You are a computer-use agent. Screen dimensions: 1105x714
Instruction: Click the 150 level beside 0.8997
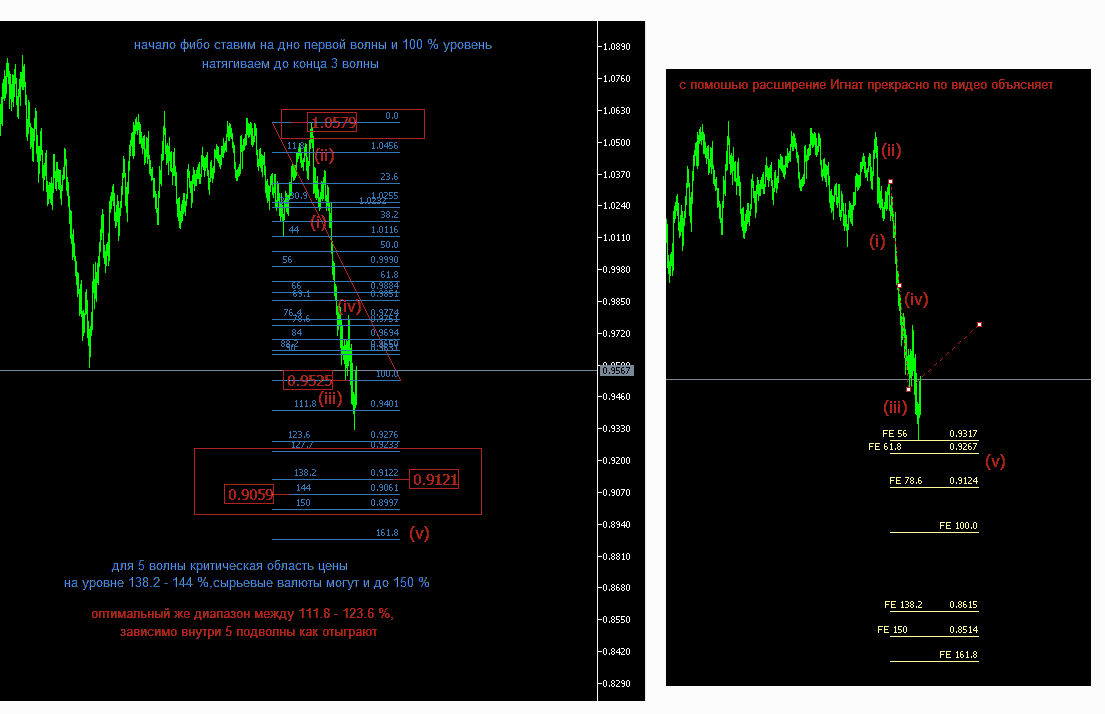point(303,503)
